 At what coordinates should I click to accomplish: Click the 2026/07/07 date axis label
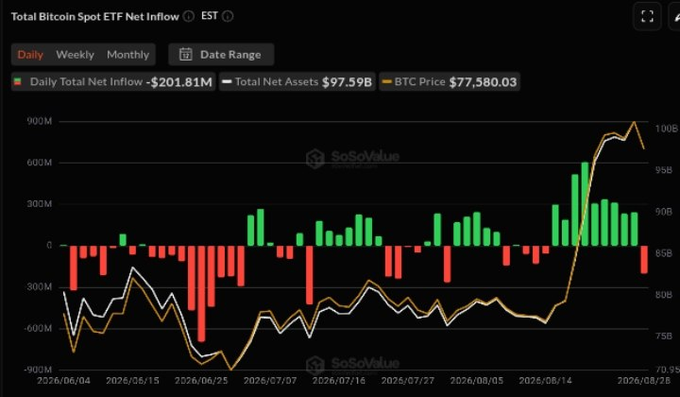click(270, 381)
